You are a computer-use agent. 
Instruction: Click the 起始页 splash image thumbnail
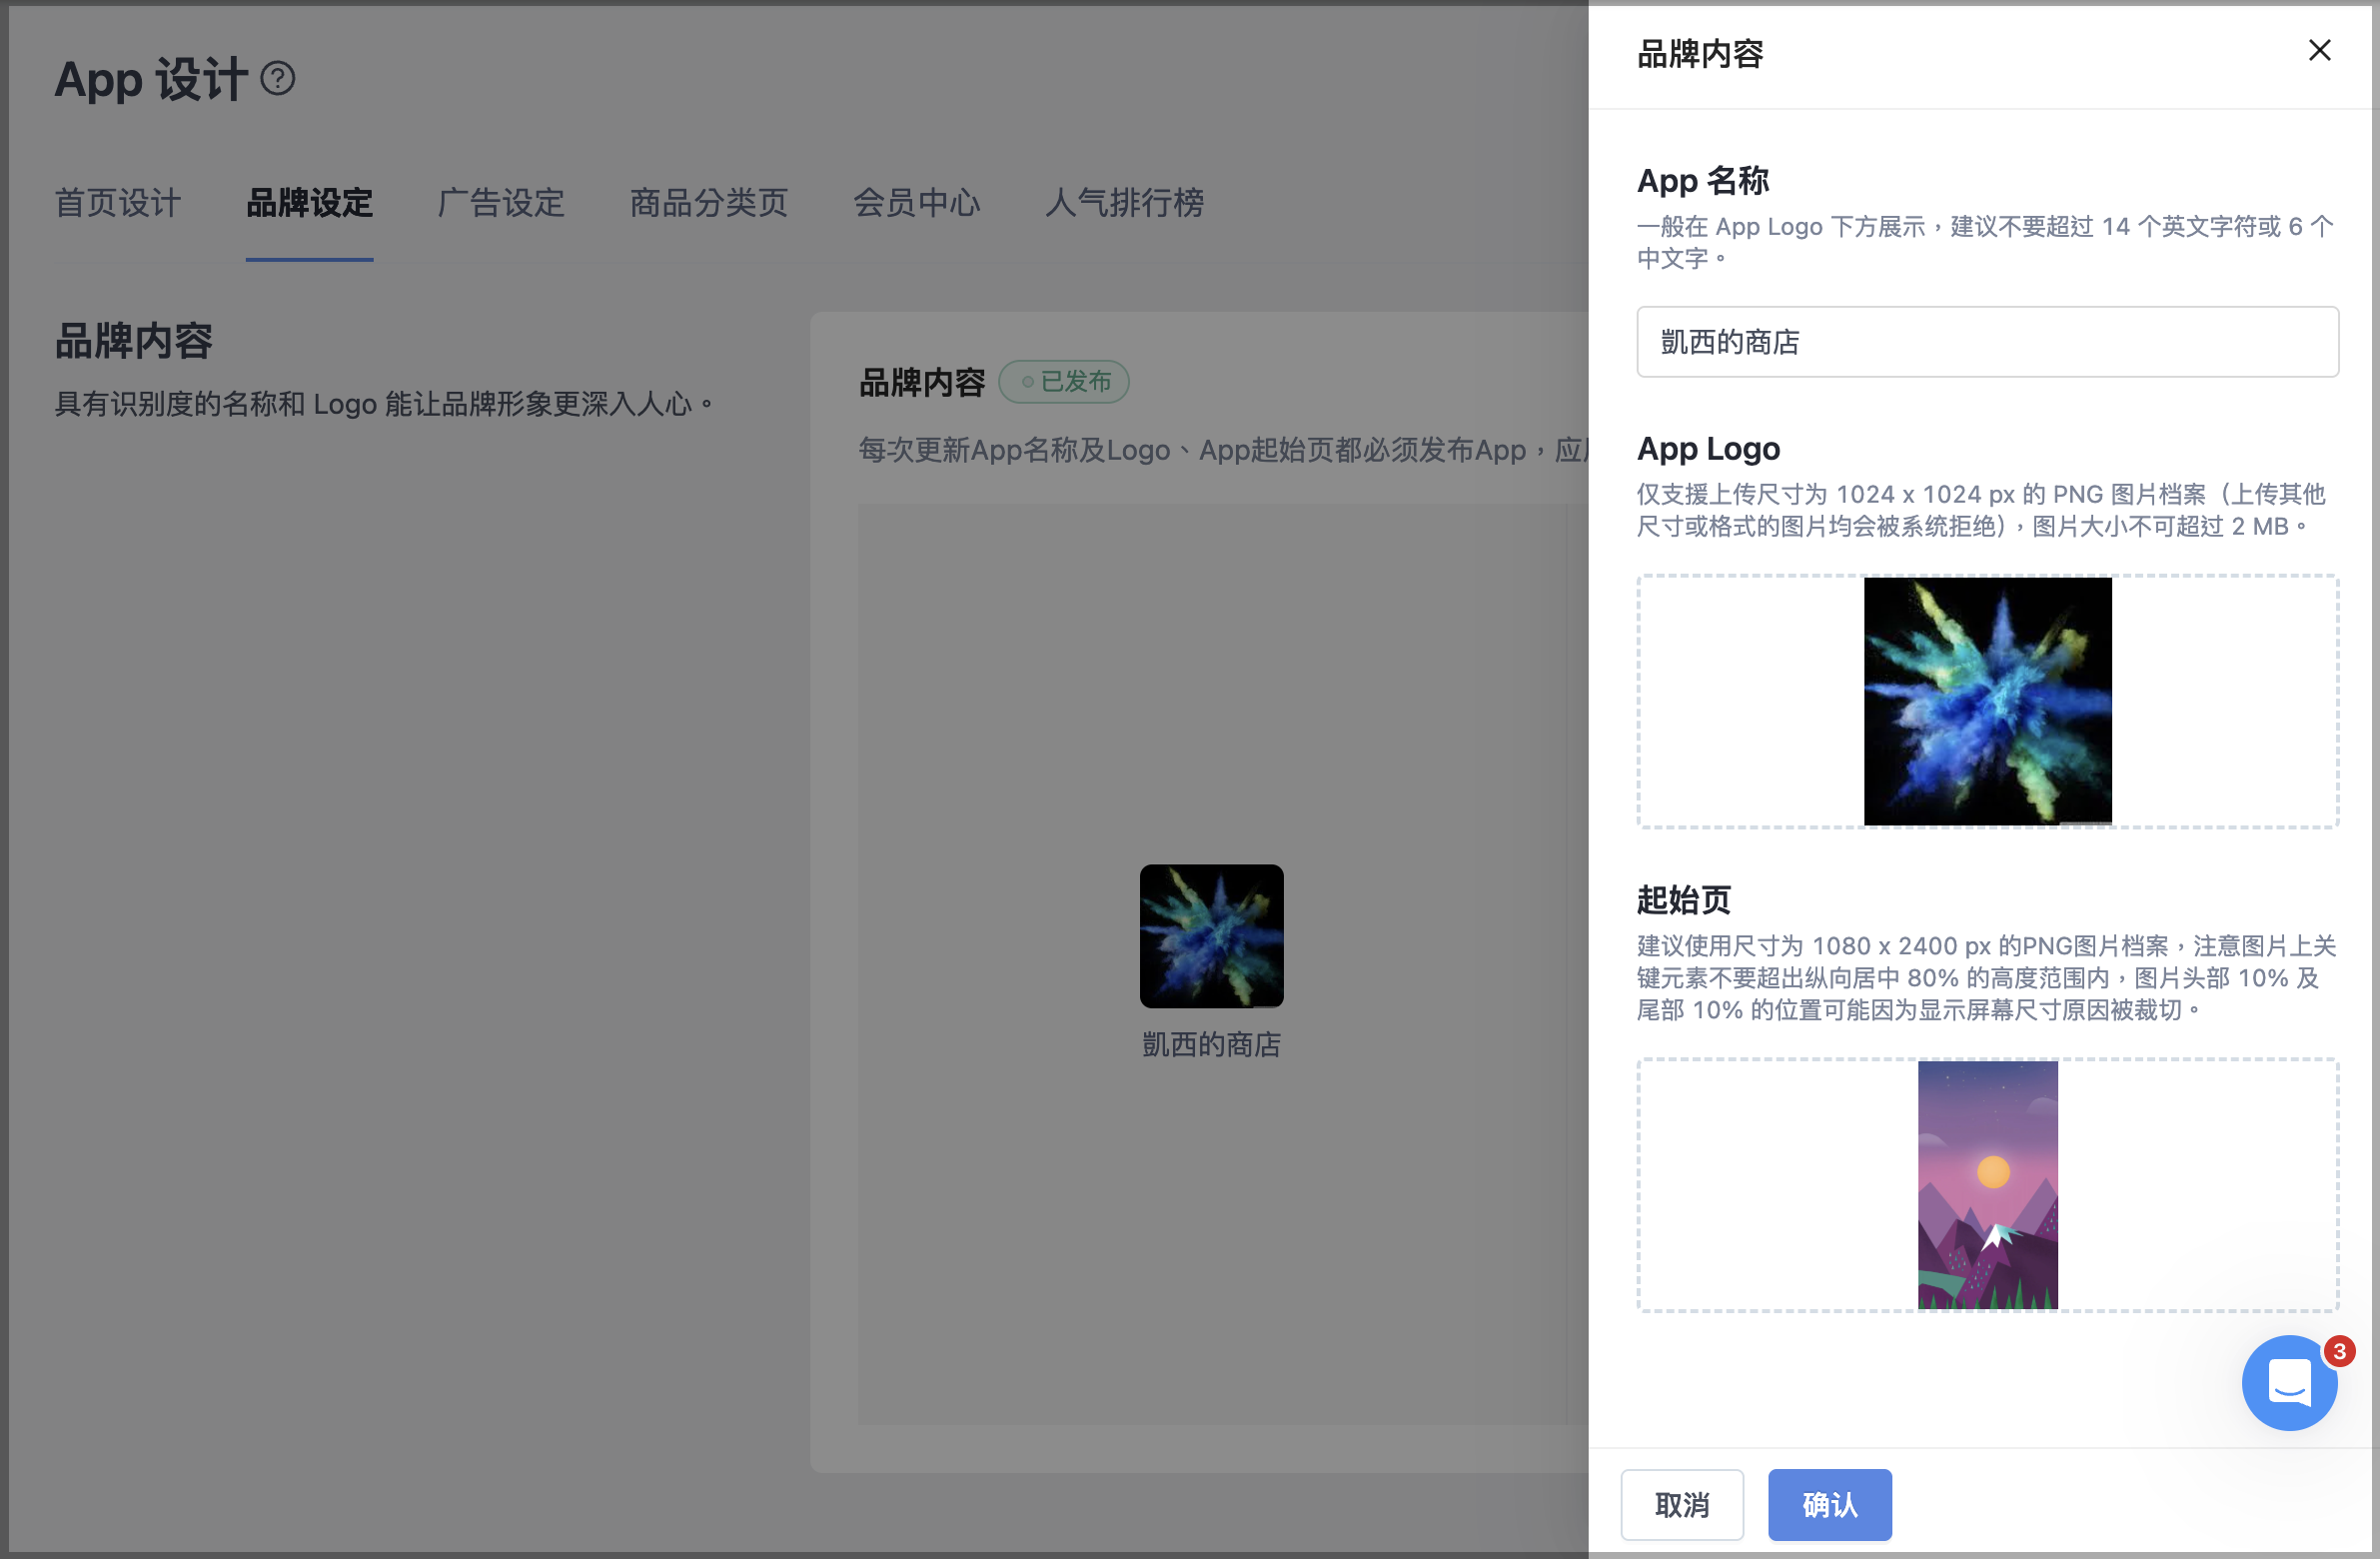[x=1987, y=1185]
